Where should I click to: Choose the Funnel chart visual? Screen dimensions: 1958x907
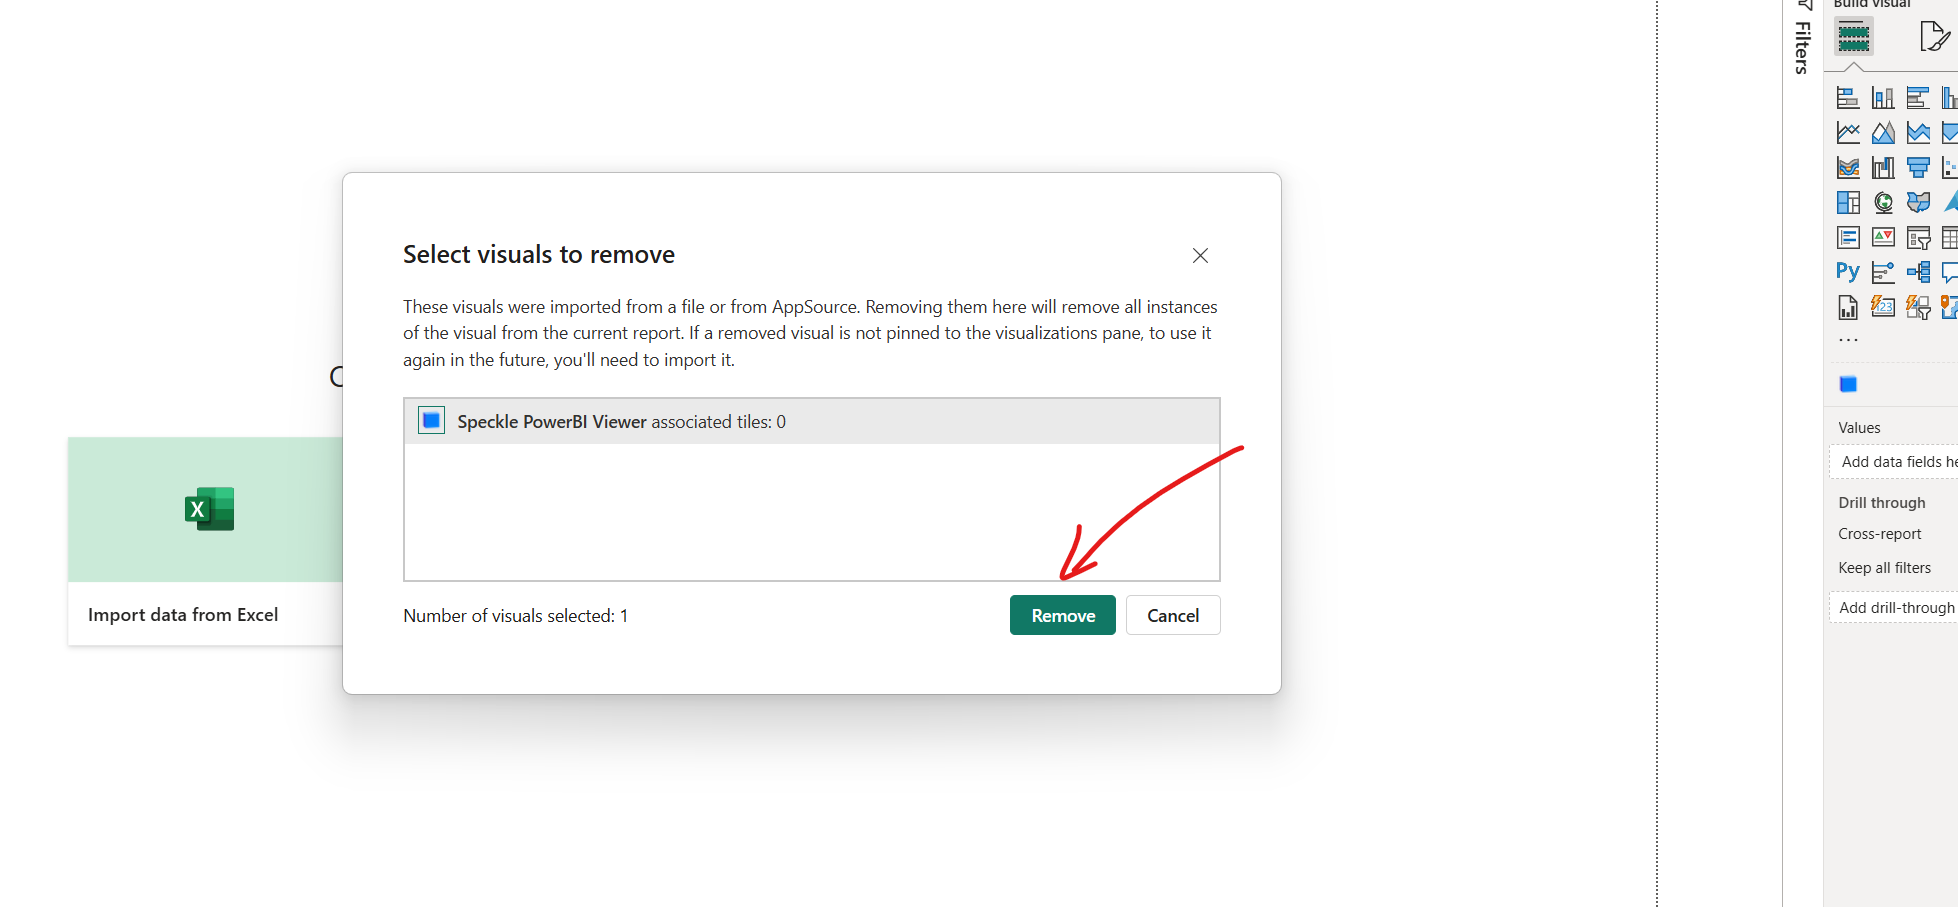(x=1918, y=168)
